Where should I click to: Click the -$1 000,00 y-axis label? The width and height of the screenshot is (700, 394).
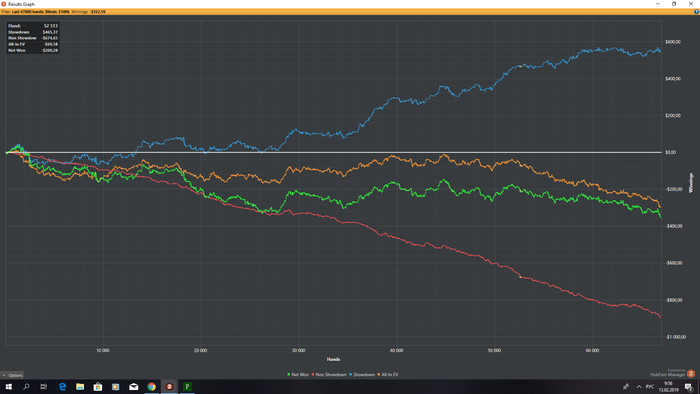(x=675, y=337)
